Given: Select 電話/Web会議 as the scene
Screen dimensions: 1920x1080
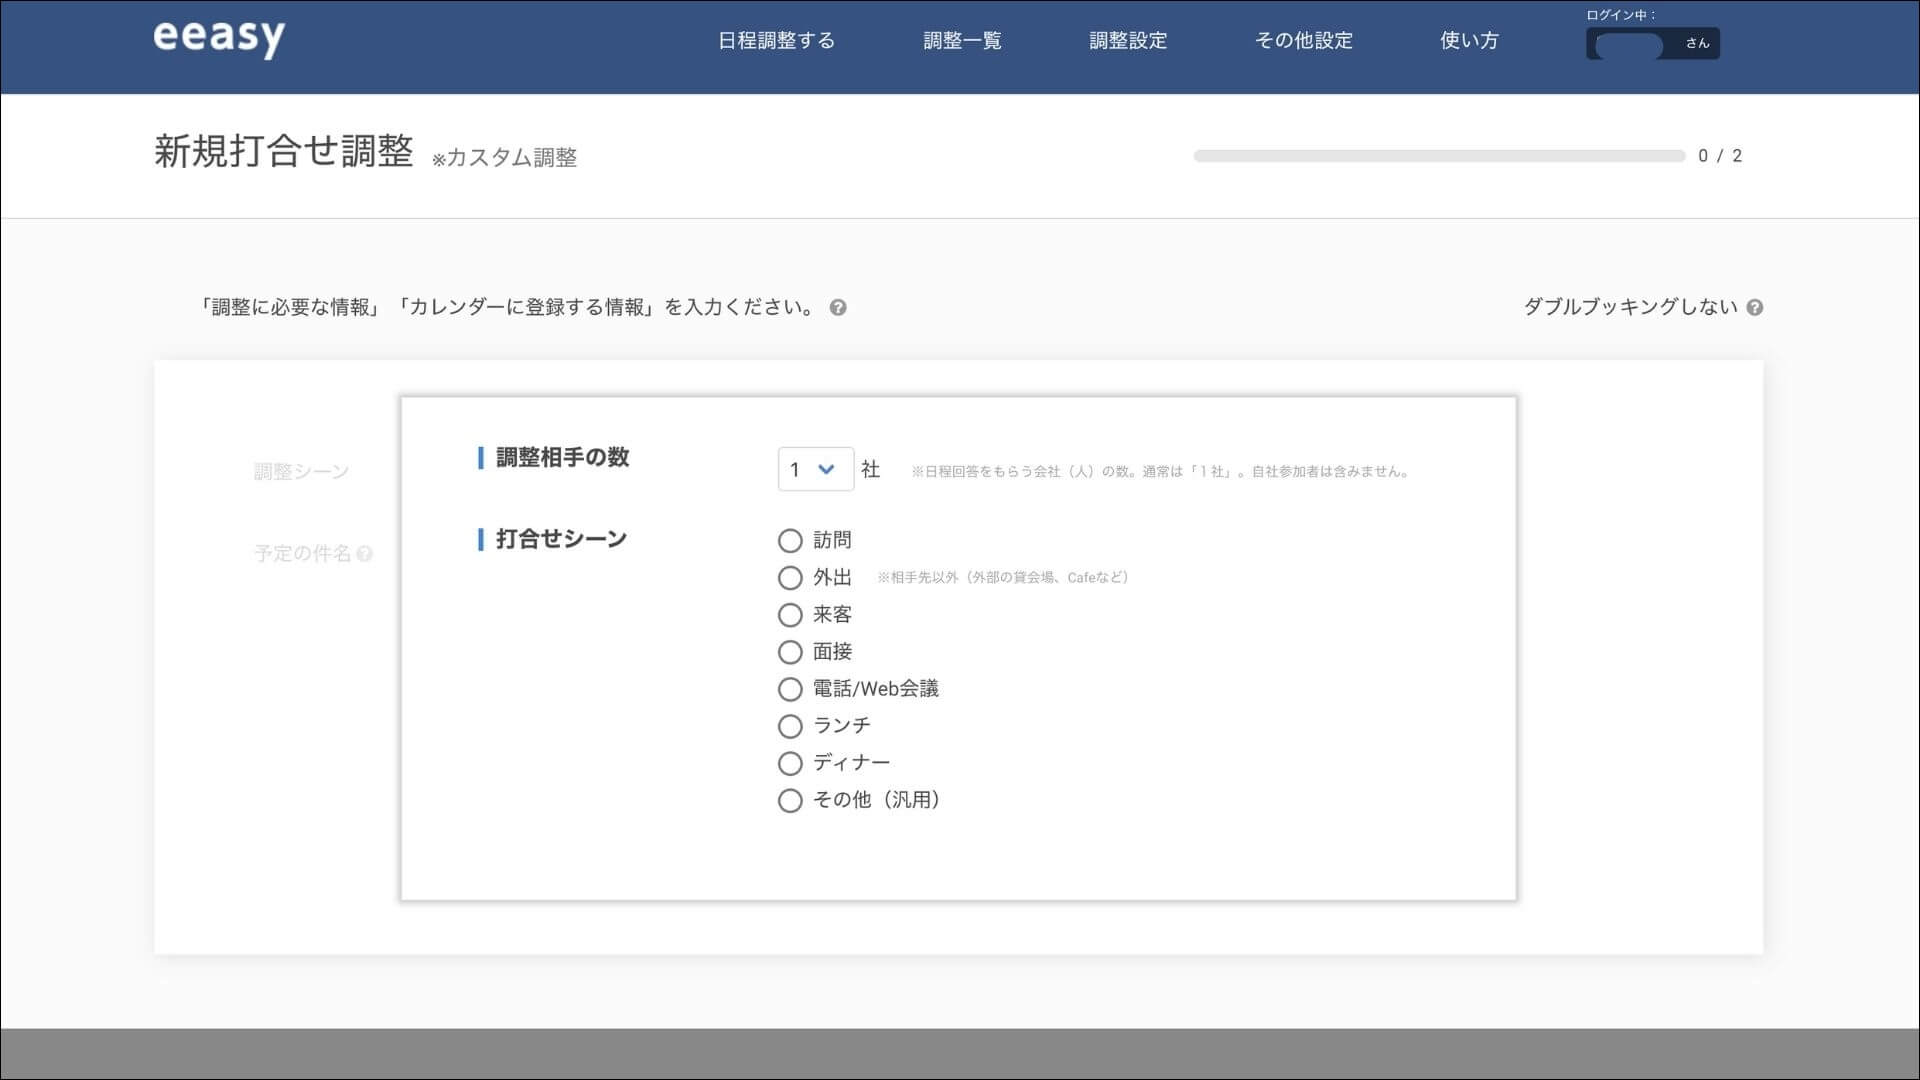Looking at the screenshot, I should [790, 688].
